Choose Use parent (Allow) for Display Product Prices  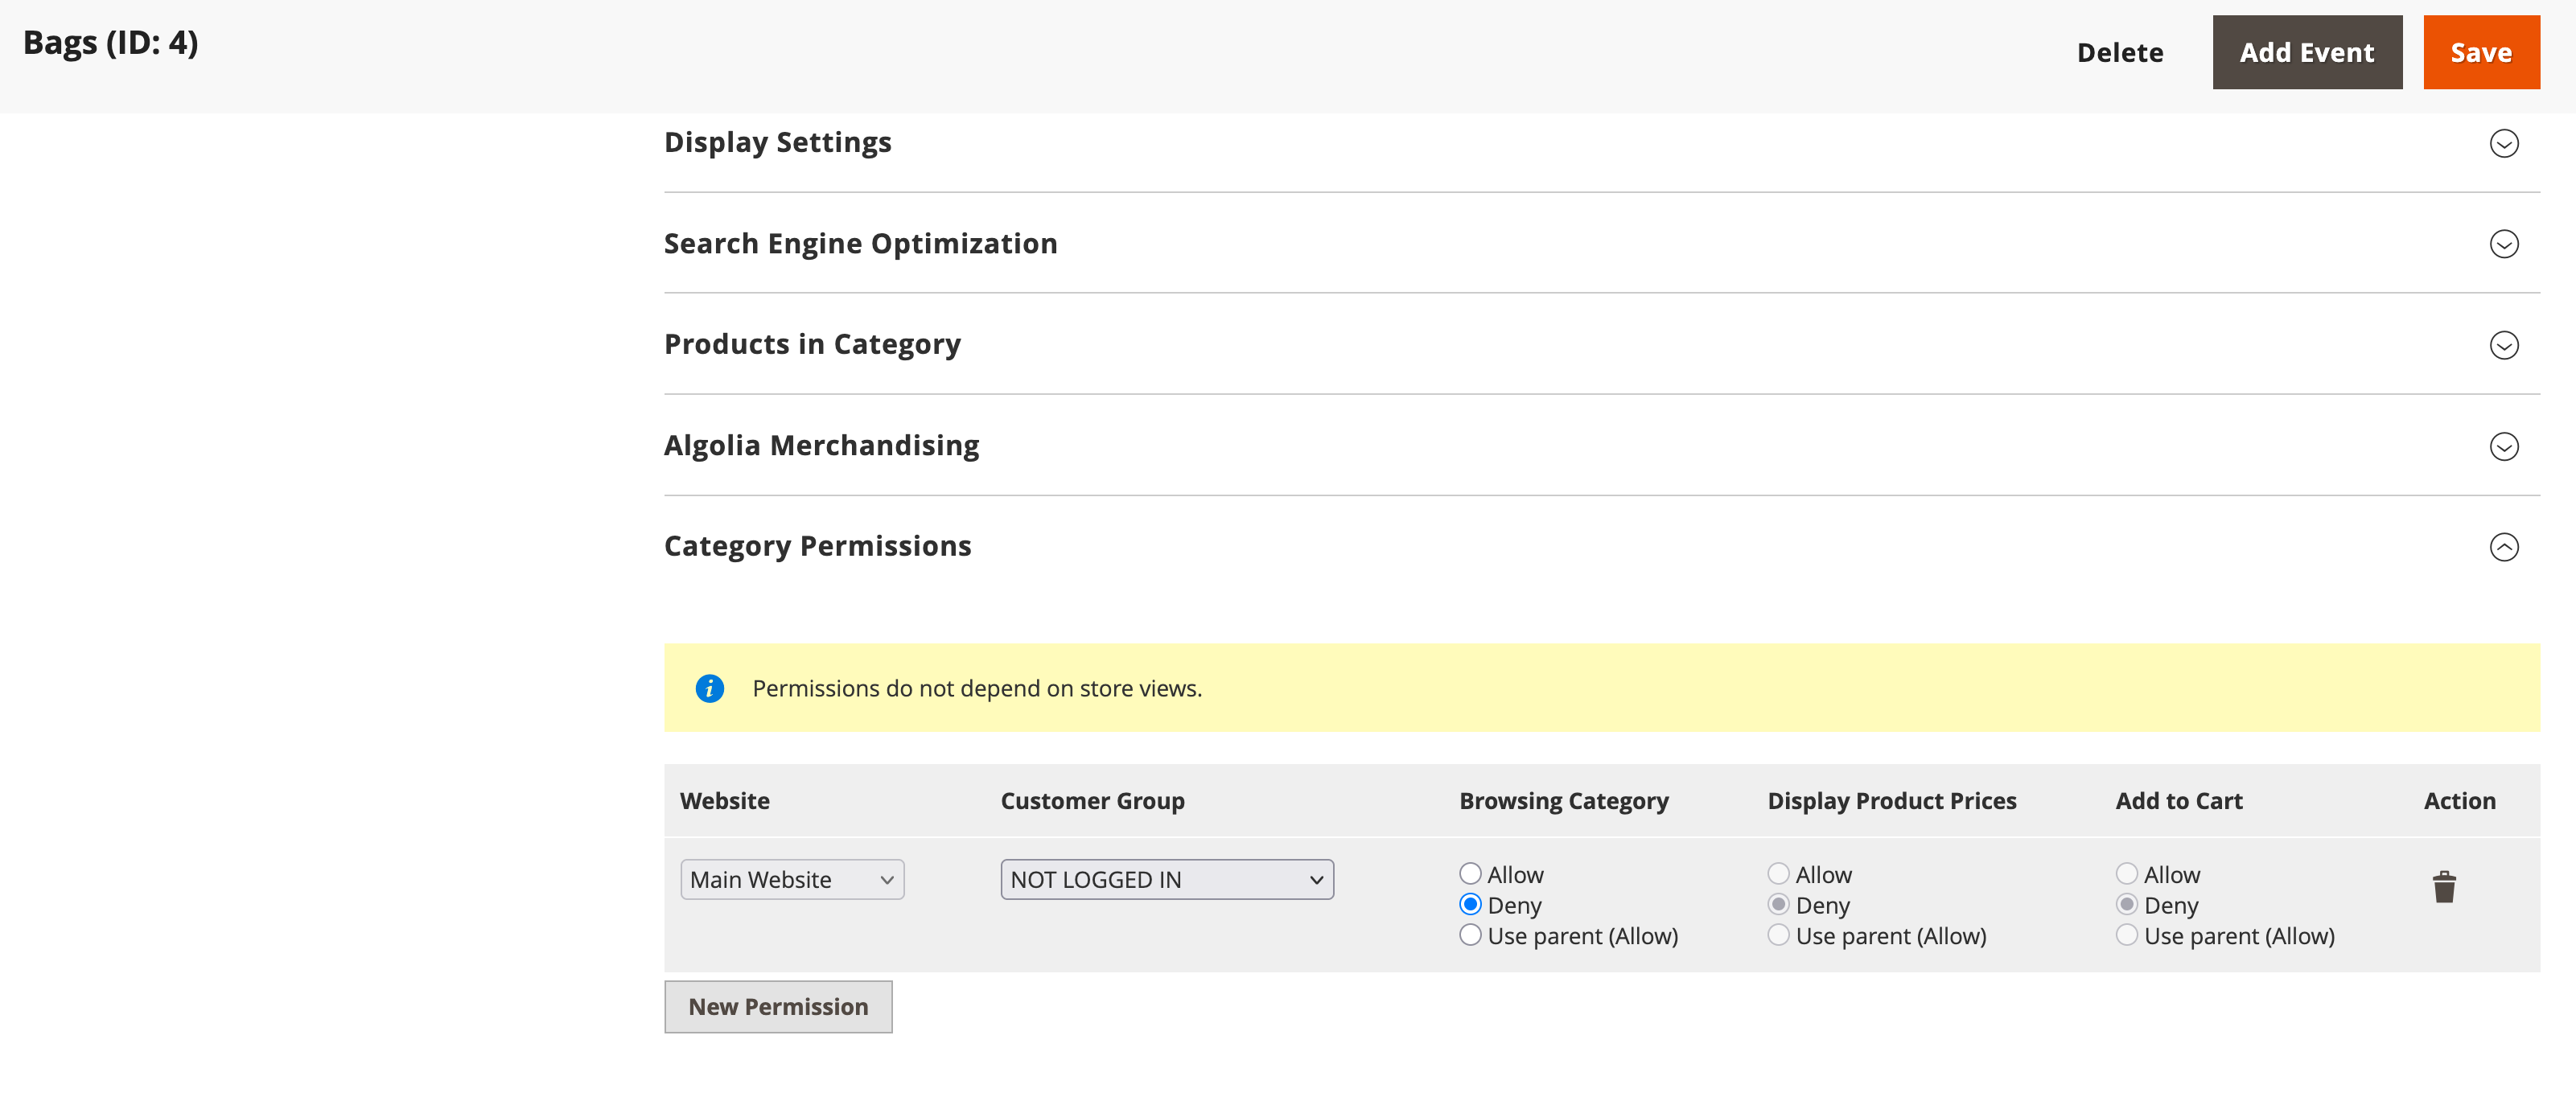[x=1778, y=935]
